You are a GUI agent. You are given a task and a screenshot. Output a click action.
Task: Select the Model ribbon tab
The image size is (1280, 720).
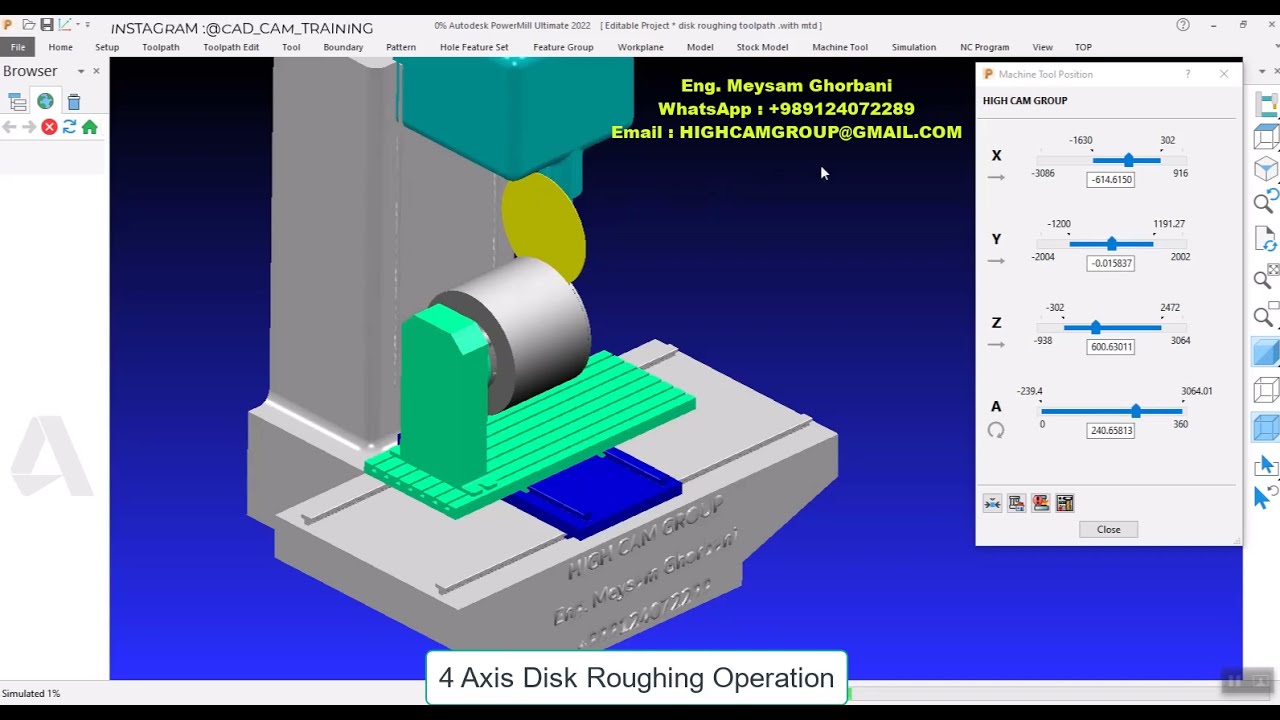point(700,47)
